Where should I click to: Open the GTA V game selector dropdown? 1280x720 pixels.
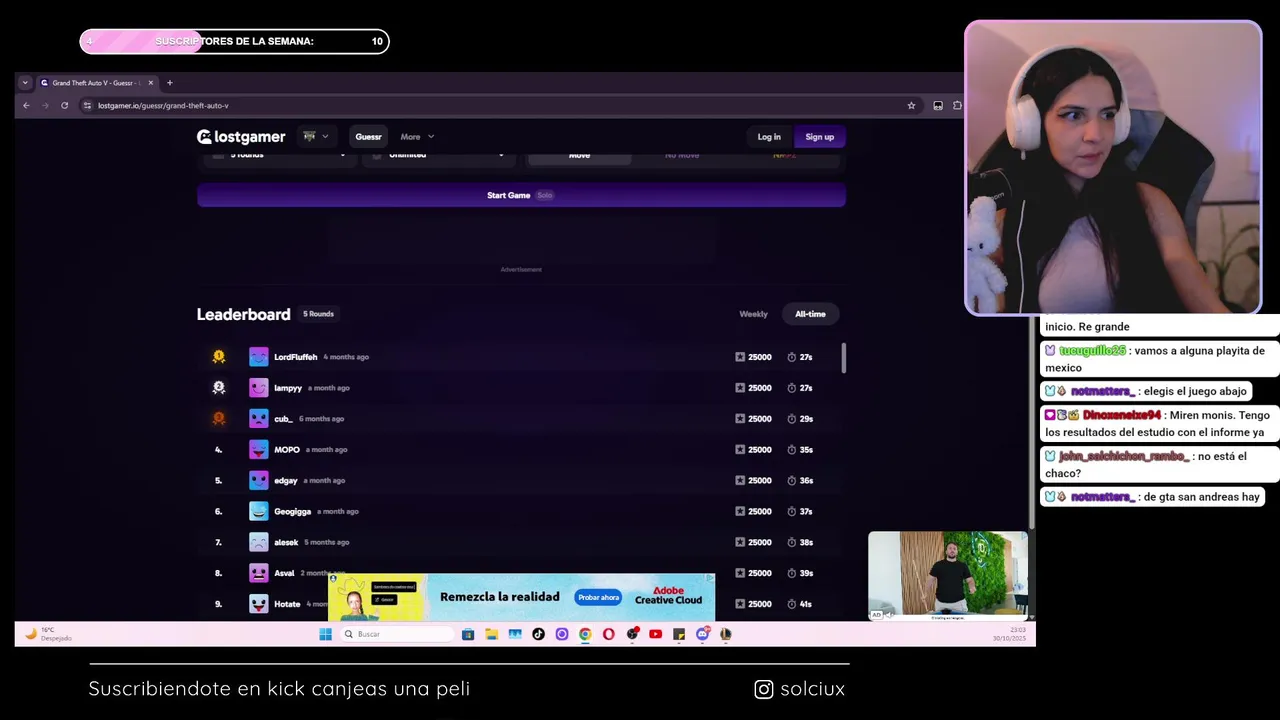(x=316, y=137)
